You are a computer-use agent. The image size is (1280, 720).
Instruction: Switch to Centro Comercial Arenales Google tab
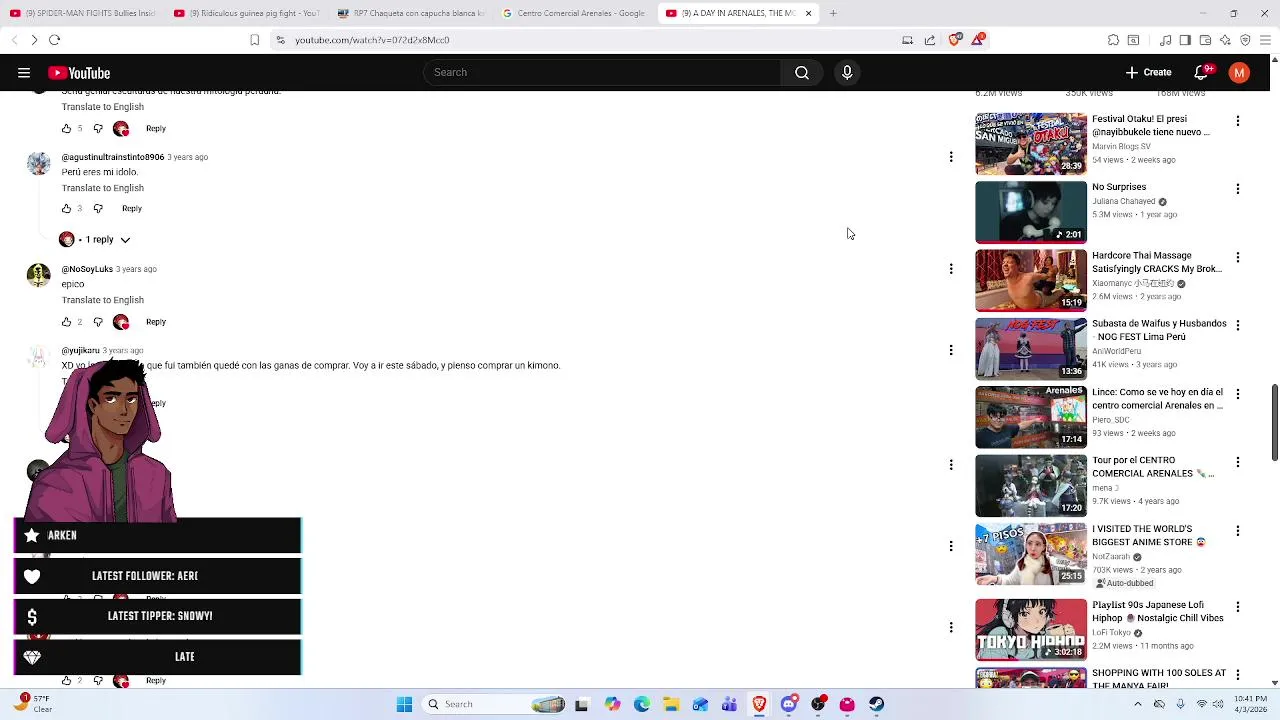tap(574, 13)
